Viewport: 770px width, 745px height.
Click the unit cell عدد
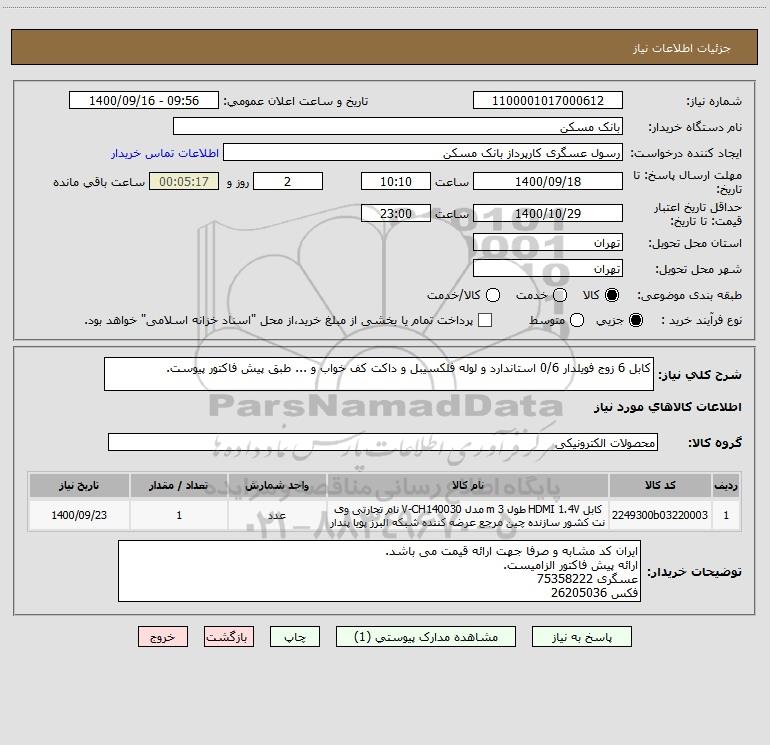point(277,515)
